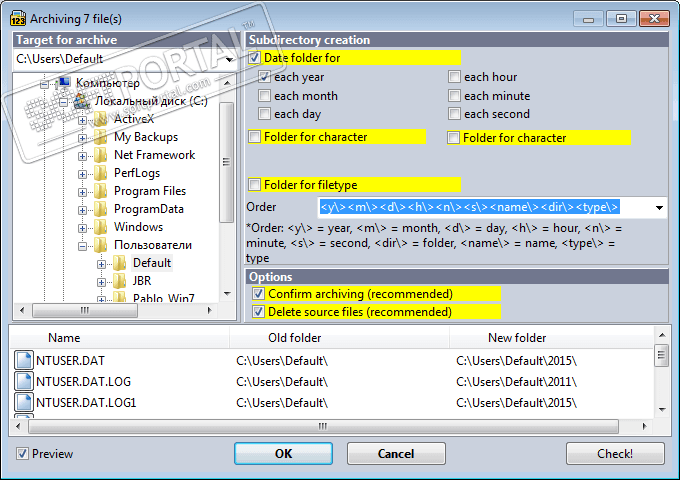This screenshot has width=680, height=480.
Task: Click the NTUSER.DAT file icon
Action: tap(24, 360)
